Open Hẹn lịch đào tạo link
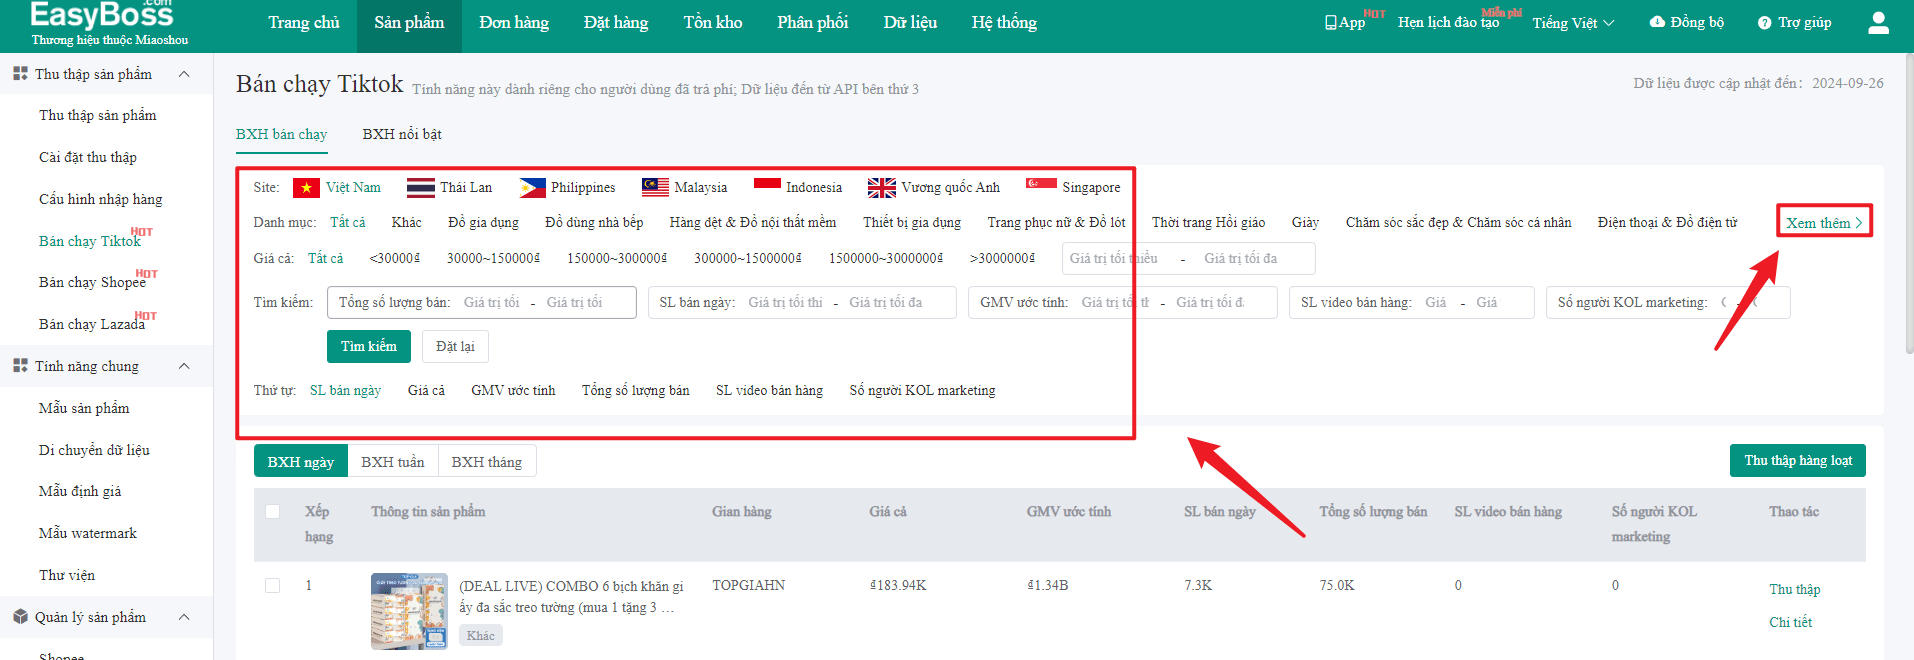Viewport: 1914px width, 660px height. coord(1449,22)
